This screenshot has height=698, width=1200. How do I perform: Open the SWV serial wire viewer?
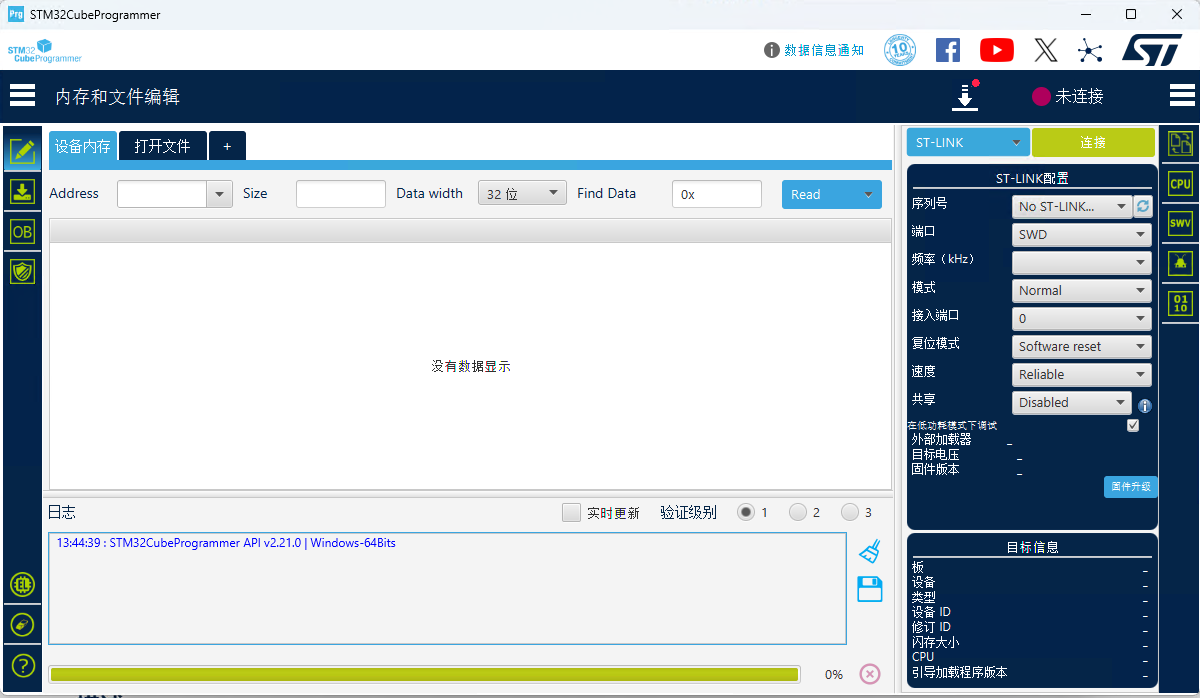pyautogui.click(x=1179, y=222)
